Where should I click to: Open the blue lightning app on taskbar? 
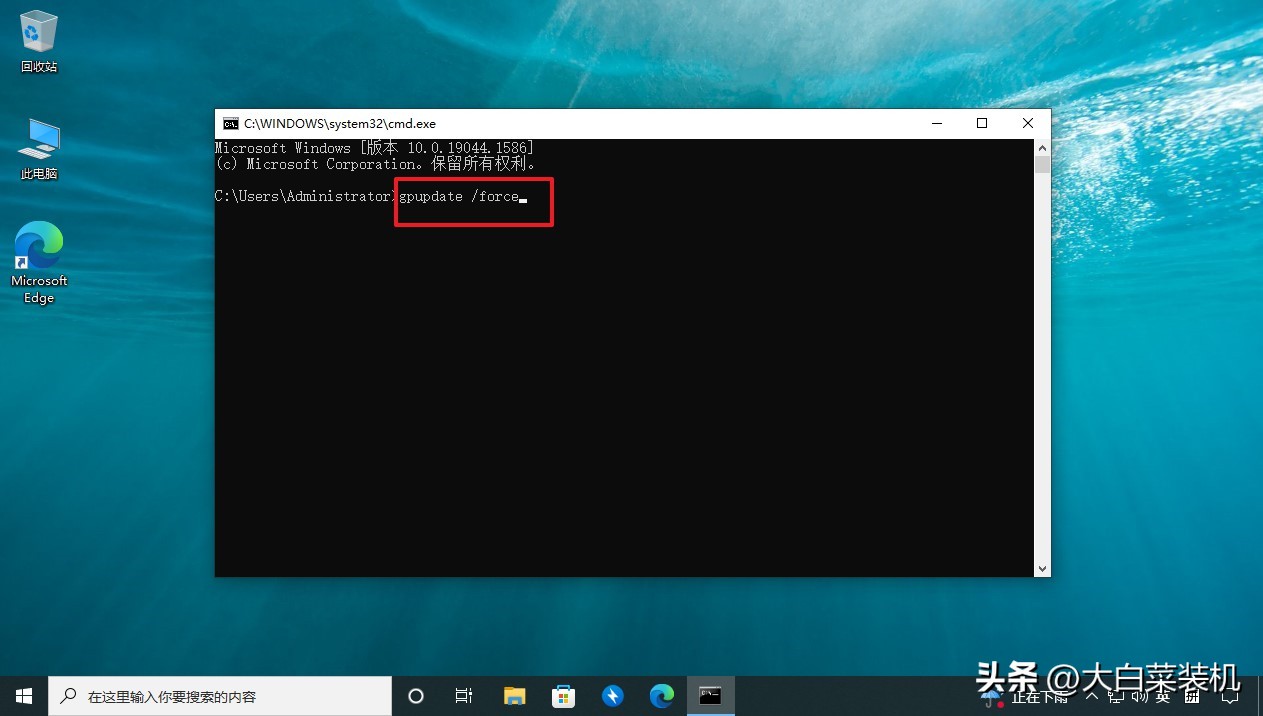pyautogui.click(x=612, y=696)
